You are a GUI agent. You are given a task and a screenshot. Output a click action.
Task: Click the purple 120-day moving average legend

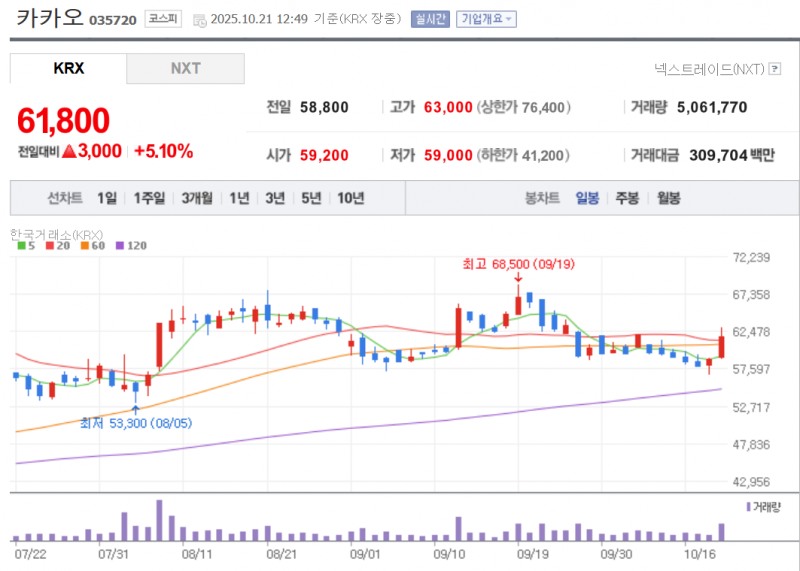click(130, 245)
